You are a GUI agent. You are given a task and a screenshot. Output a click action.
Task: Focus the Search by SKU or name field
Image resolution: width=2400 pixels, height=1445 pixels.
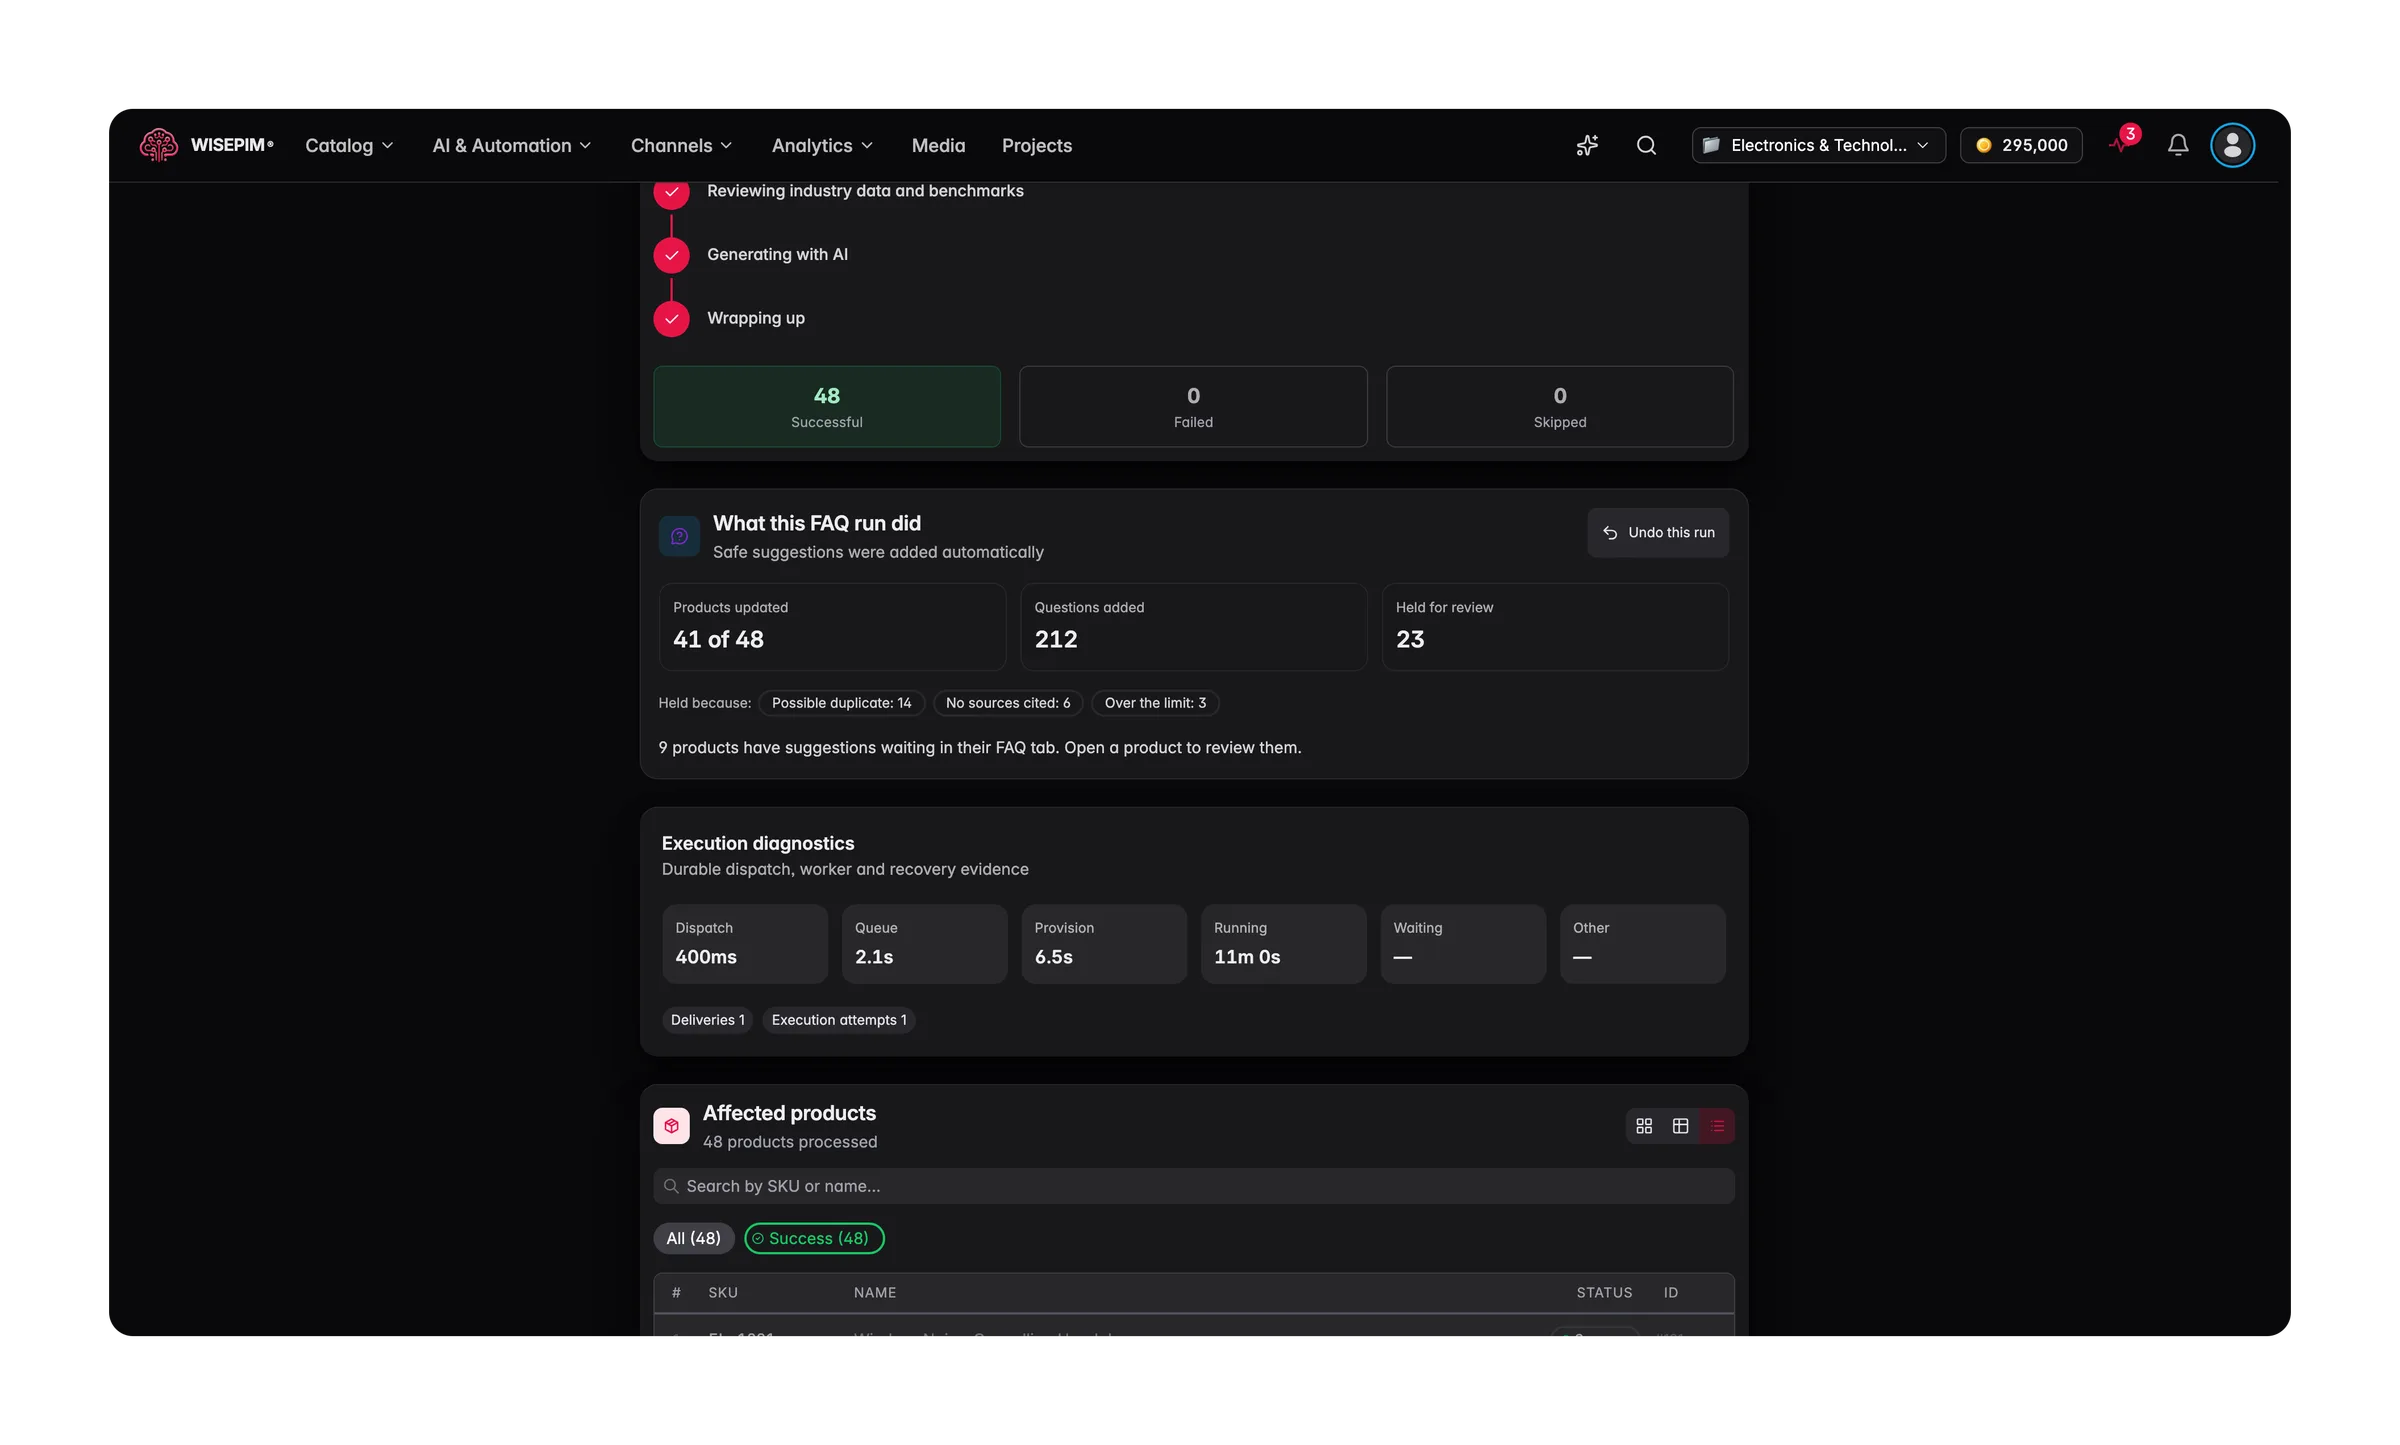click(x=1193, y=1186)
